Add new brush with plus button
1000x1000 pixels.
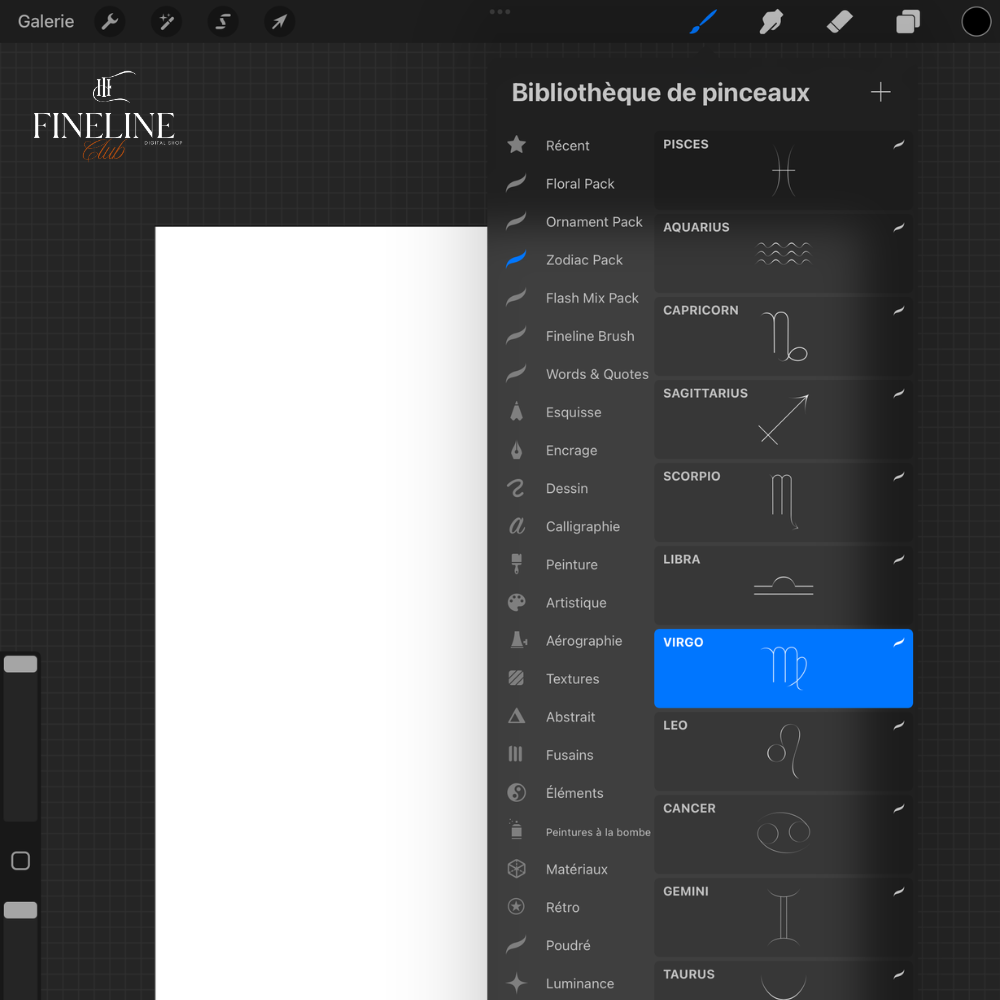(x=880, y=92)
